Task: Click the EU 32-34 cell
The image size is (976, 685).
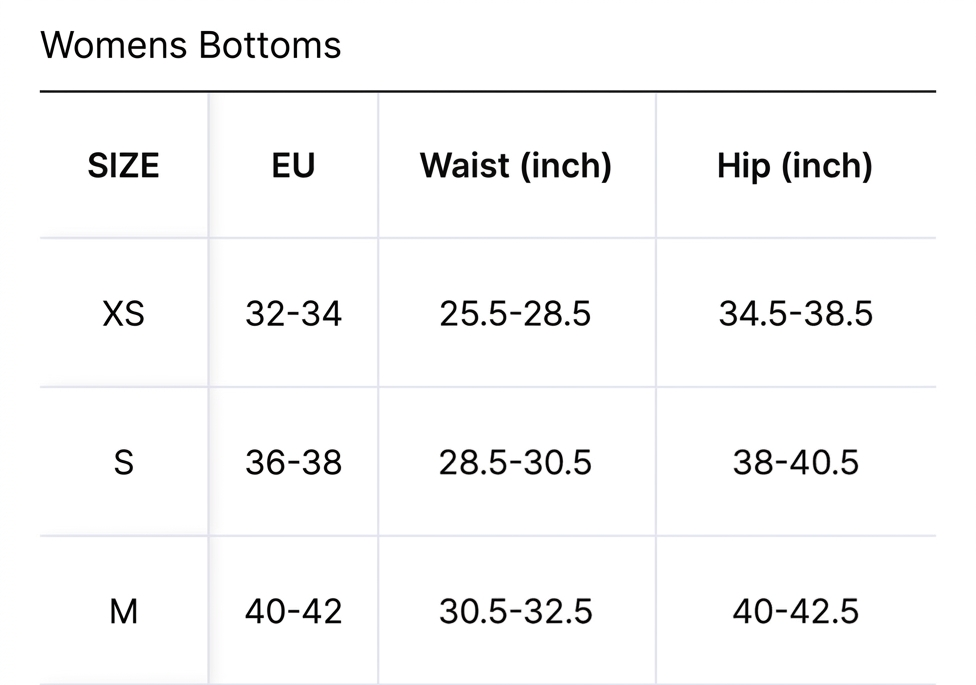Action: tap(293, 313)
